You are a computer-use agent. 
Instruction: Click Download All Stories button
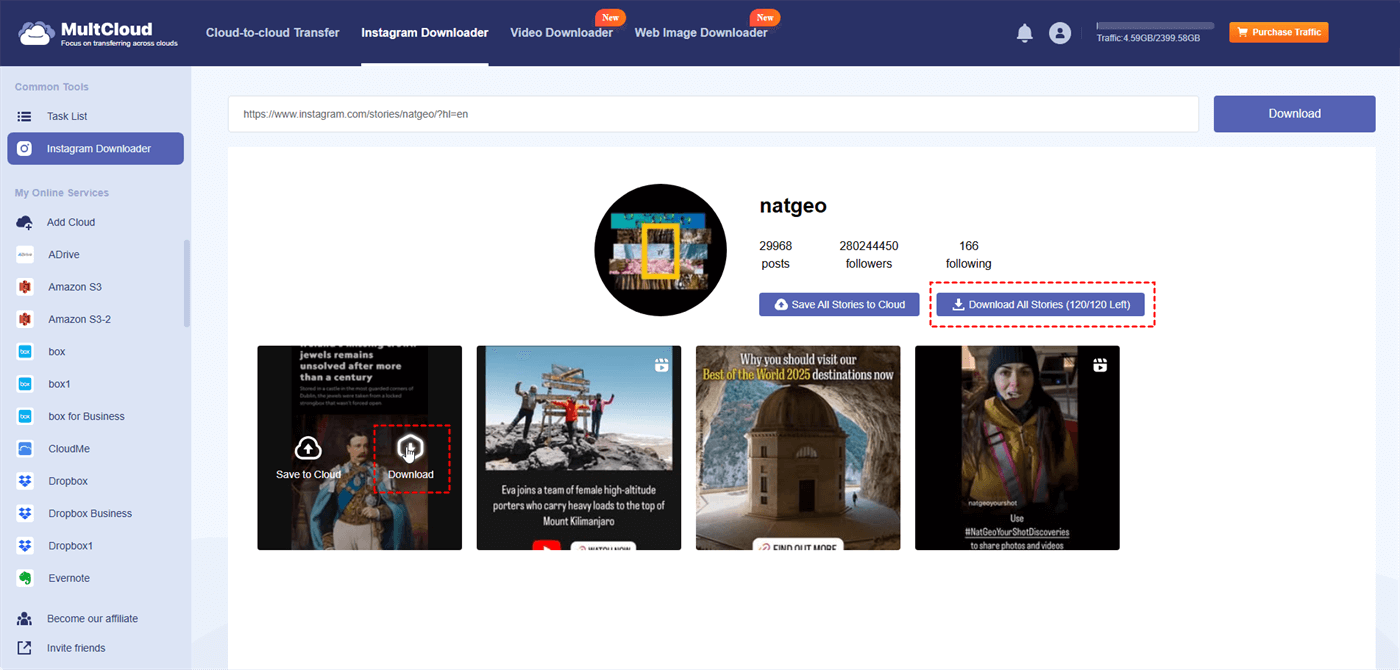click(1040, 305)
